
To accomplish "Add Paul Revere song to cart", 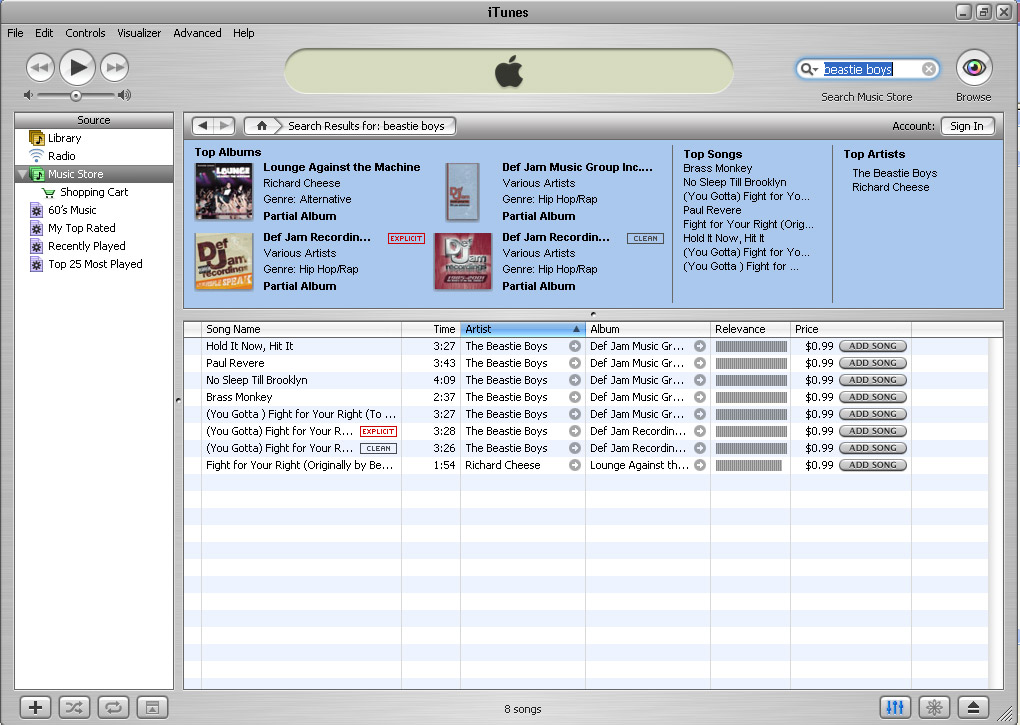I will 873,363.
